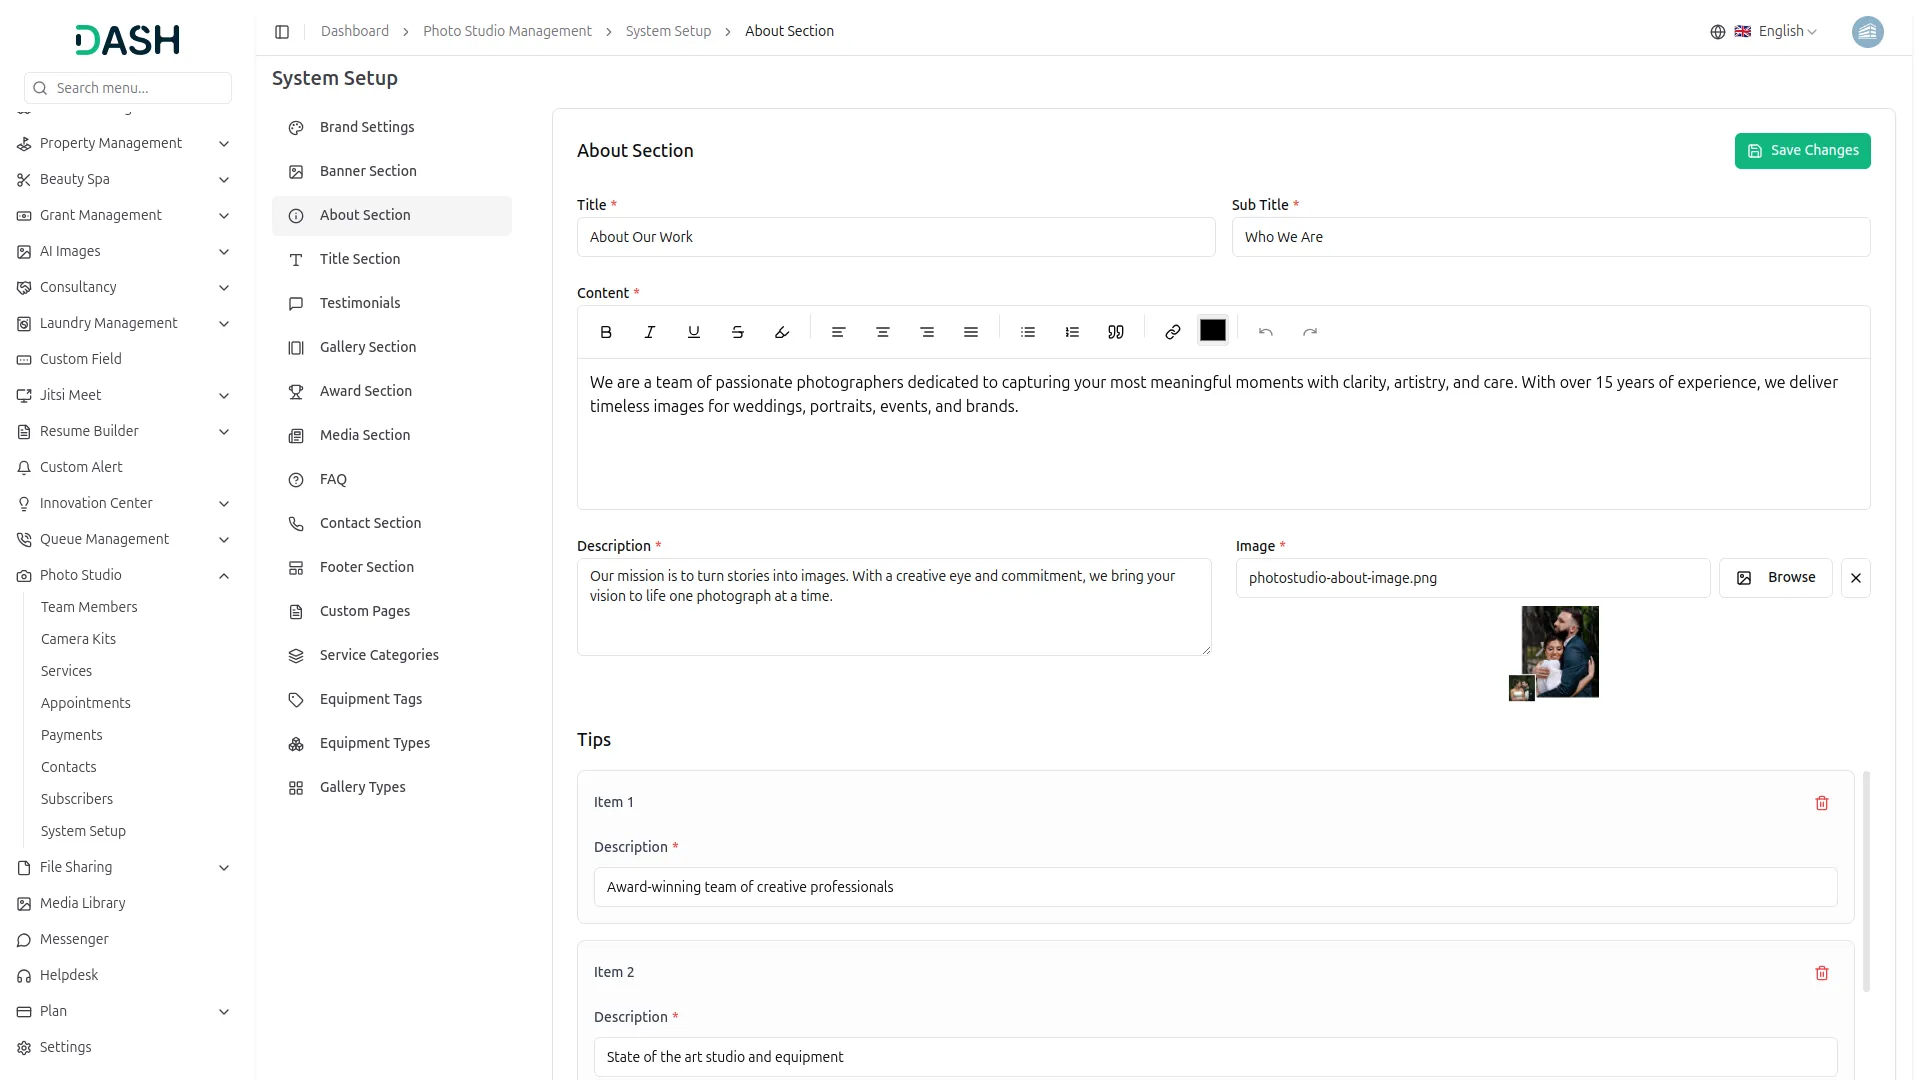Click the Sub Title input field
The width and height of the screenshot is (1920, 1080).
(x=1550, y=237)
